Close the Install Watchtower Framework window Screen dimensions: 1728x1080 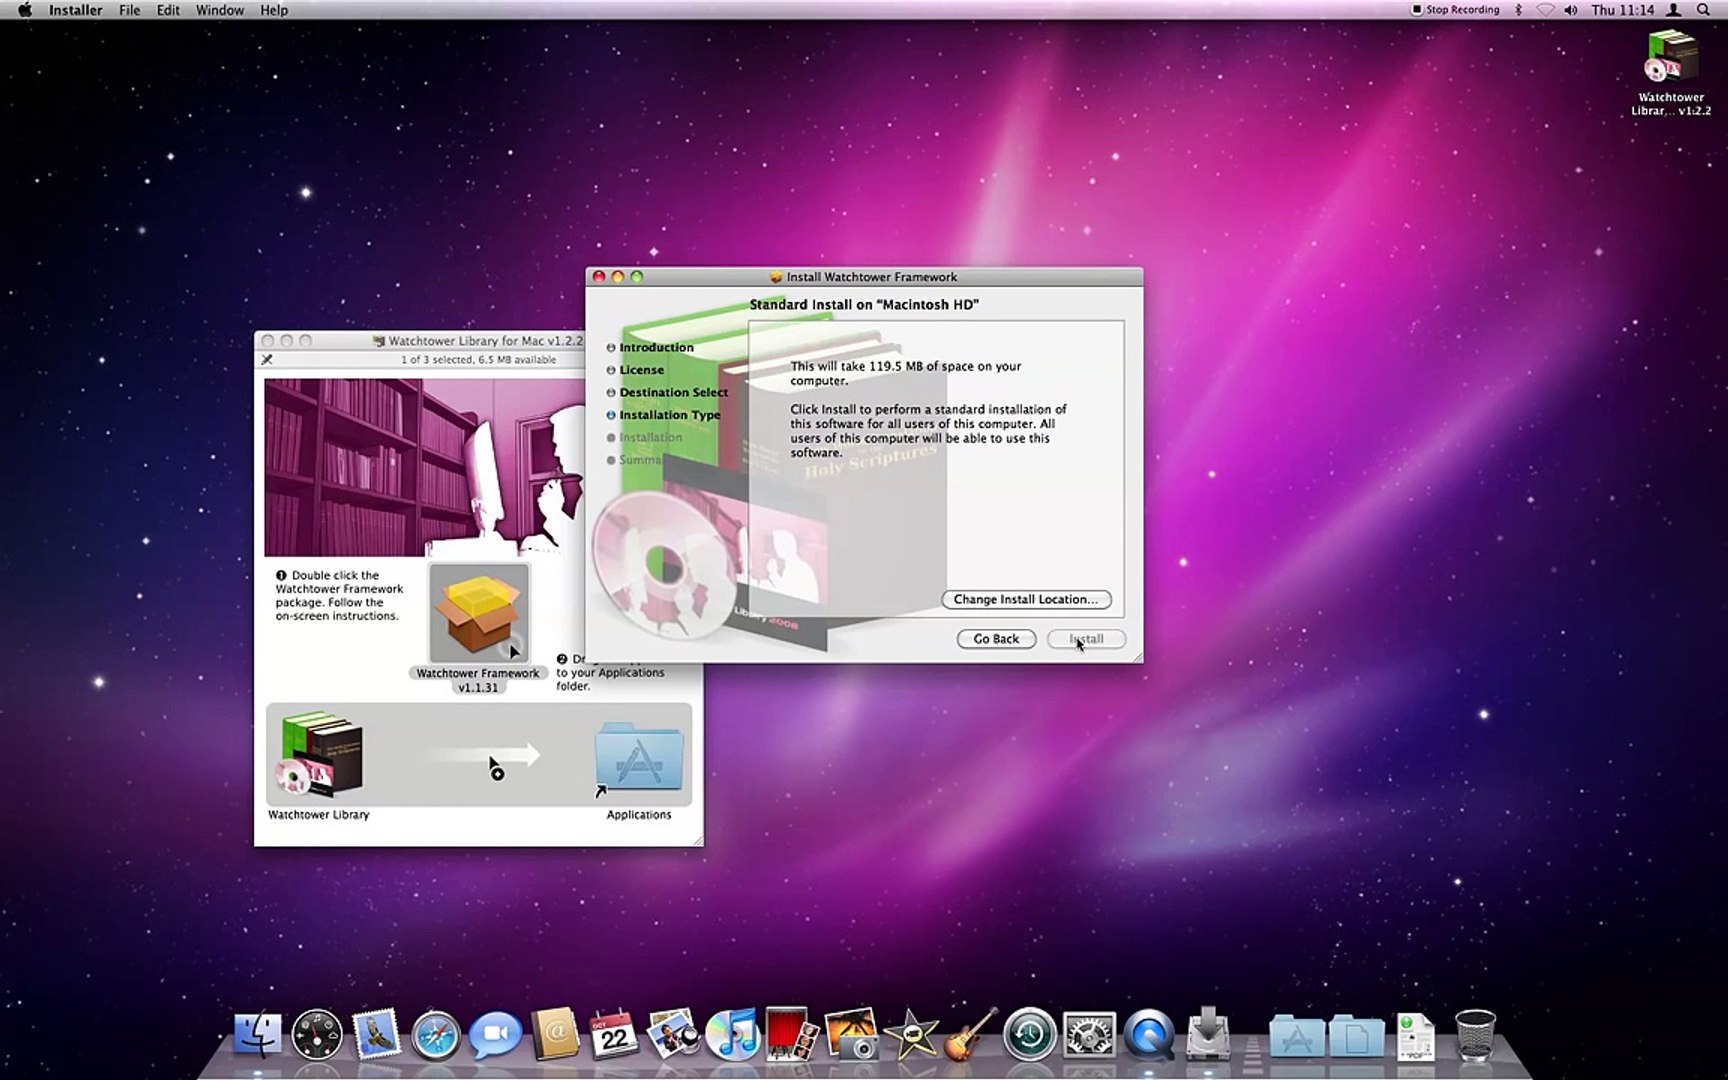pyautogui.click(x=599, y=277)
